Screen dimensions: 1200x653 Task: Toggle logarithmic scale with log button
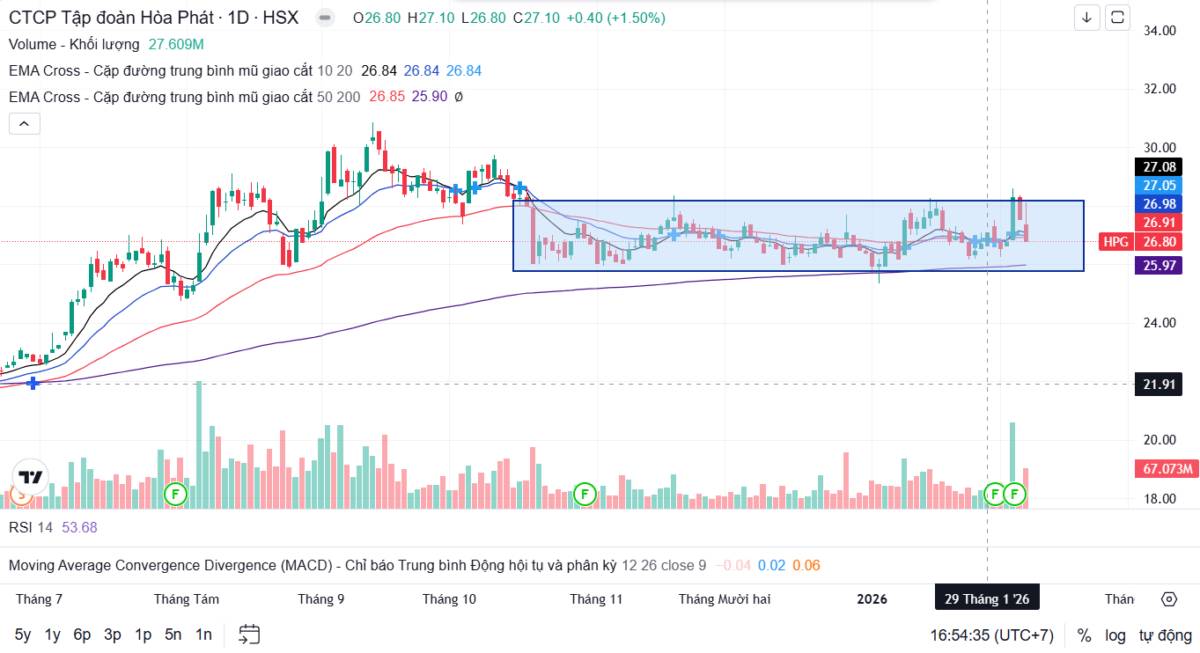click(x=1115, y=635)
